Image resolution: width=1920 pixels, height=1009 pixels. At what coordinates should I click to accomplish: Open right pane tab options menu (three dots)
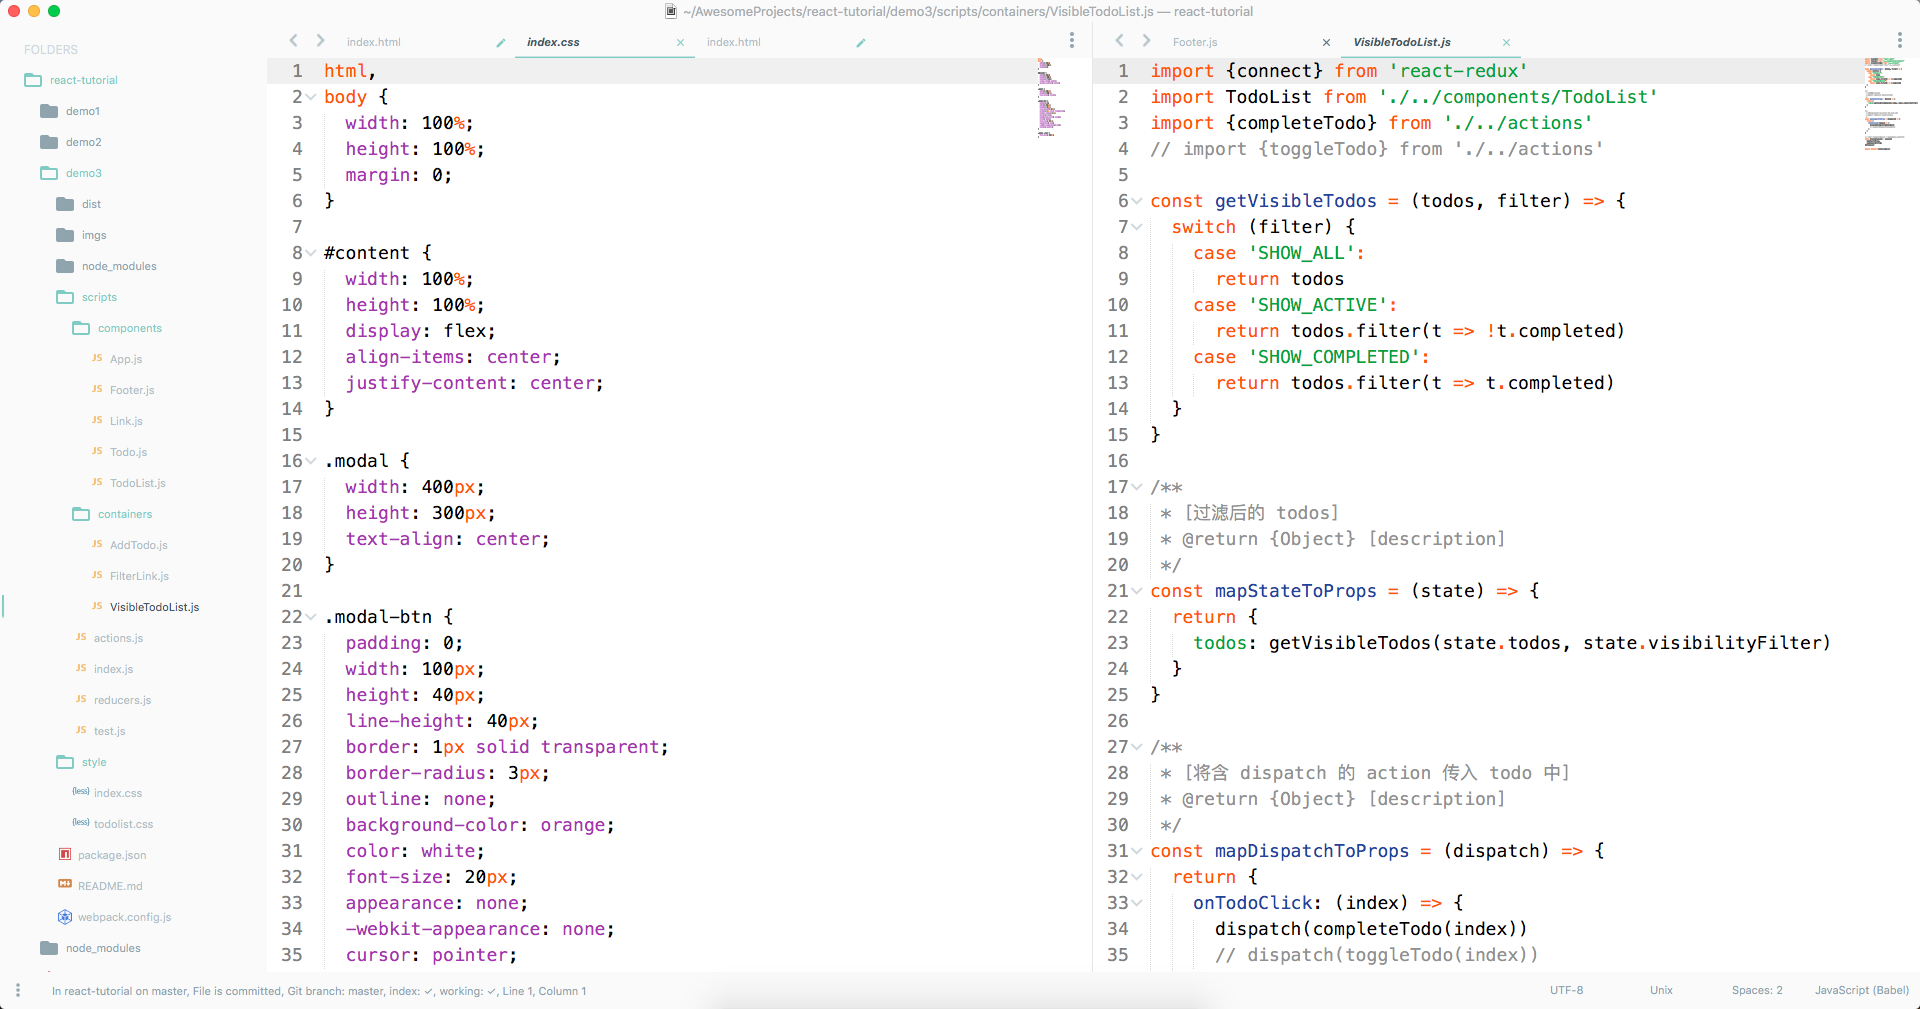pos(1899,40)
